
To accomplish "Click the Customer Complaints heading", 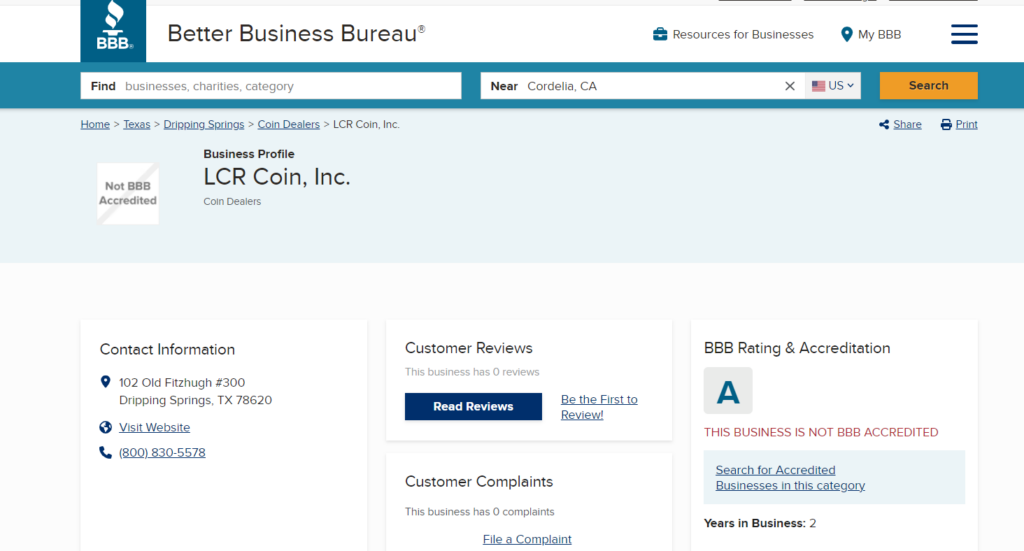I will 479,482.
